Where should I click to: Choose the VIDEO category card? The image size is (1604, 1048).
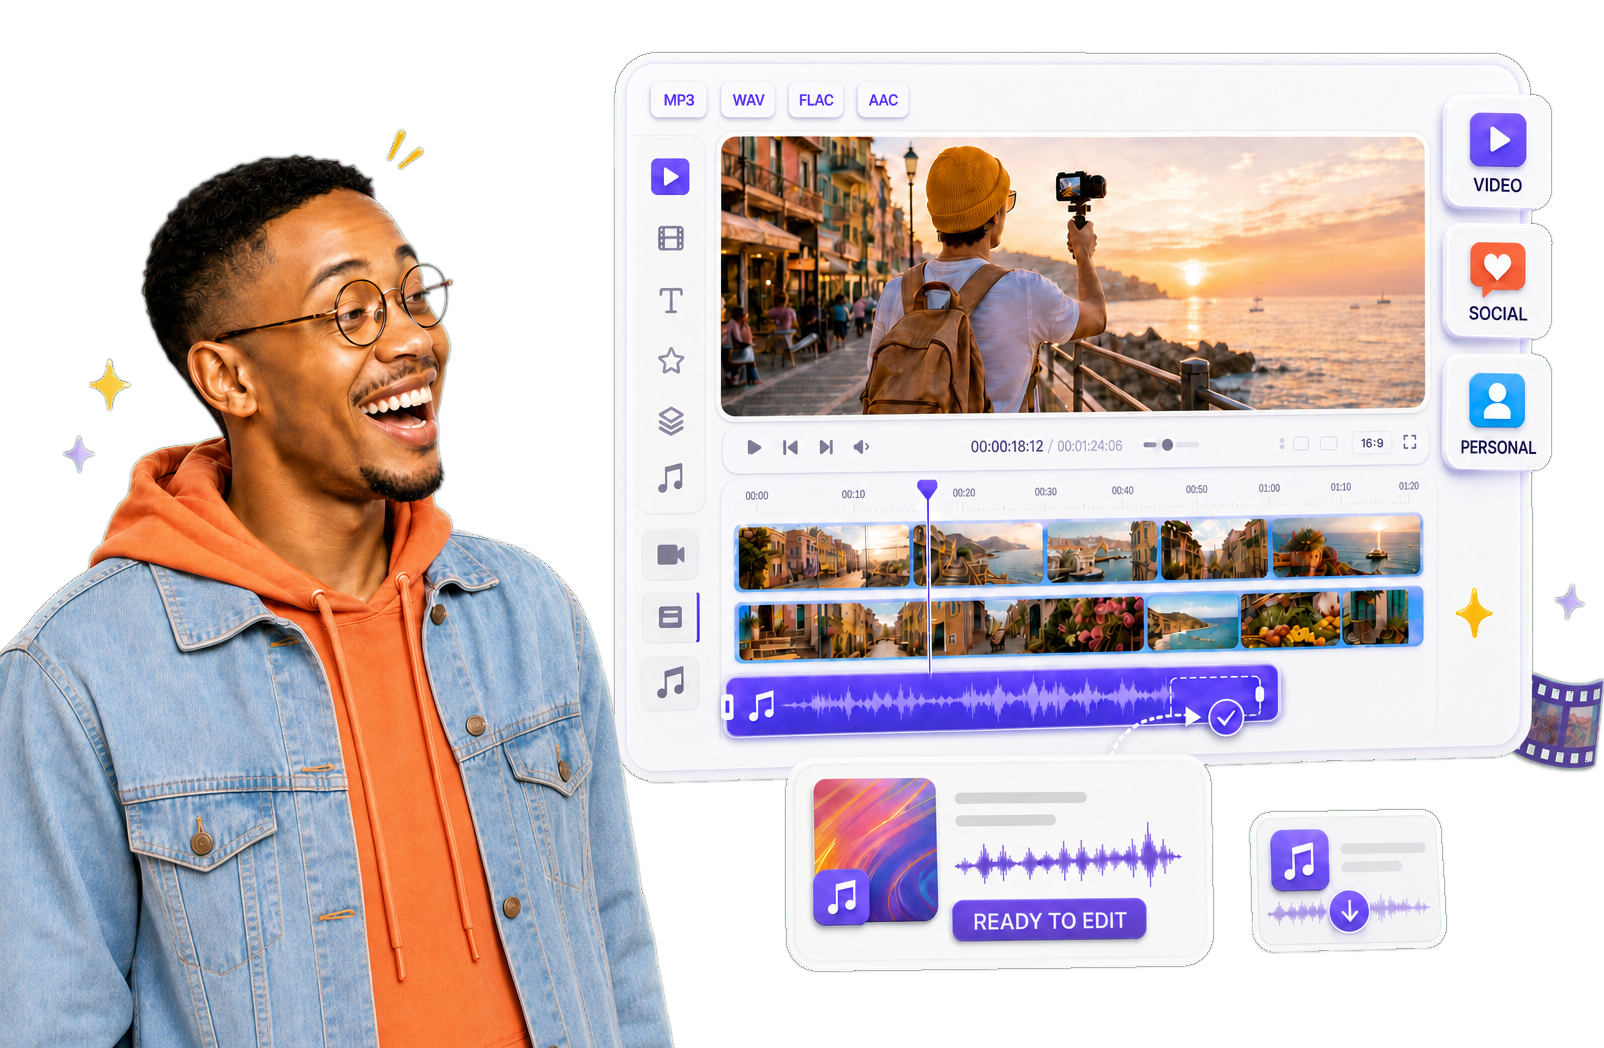[1497, 152]
